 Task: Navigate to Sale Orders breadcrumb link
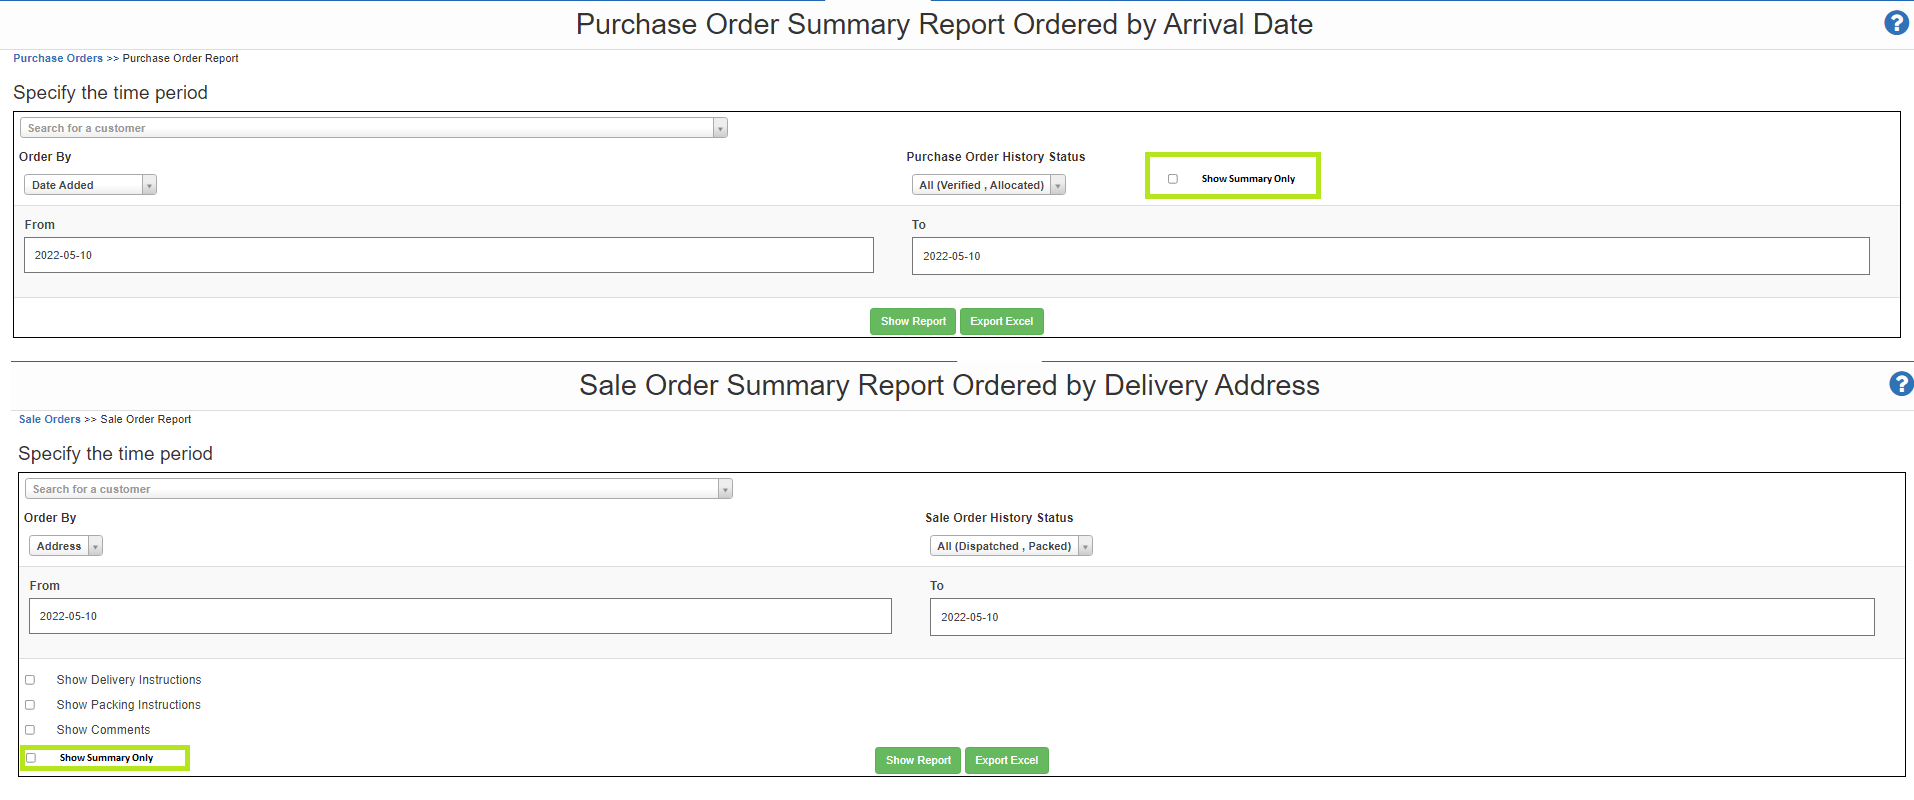50,419
